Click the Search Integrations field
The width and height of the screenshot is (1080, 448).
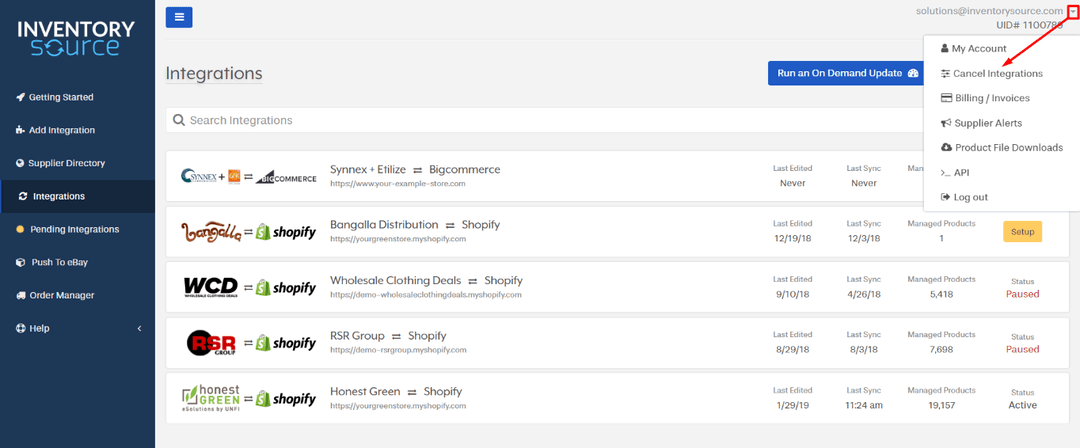[544, 120]
